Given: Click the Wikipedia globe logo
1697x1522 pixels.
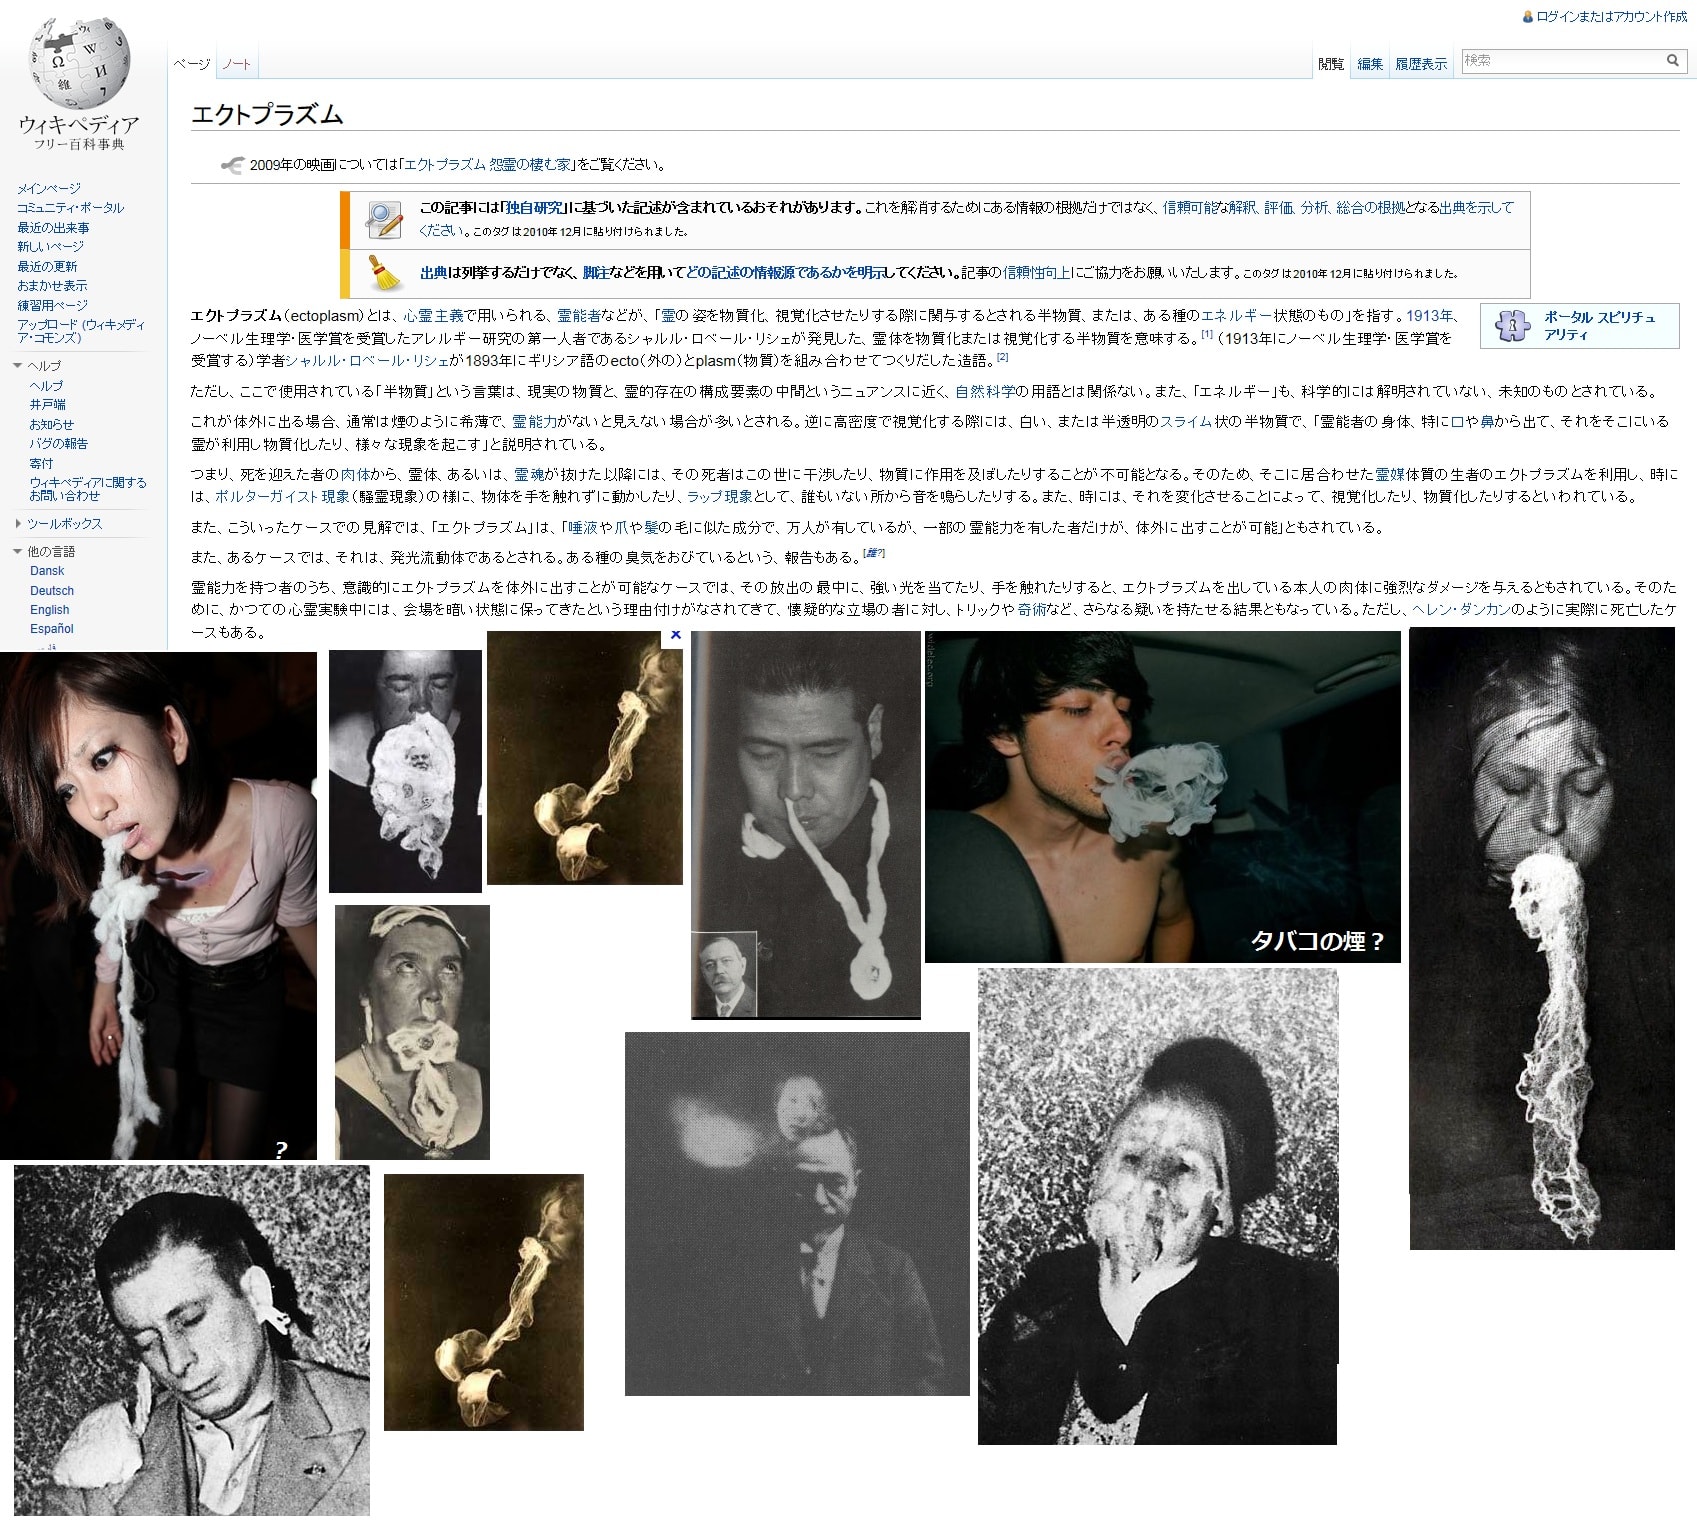Looking at the screenshot, I should pyautogui.click(x=79, y=66).
